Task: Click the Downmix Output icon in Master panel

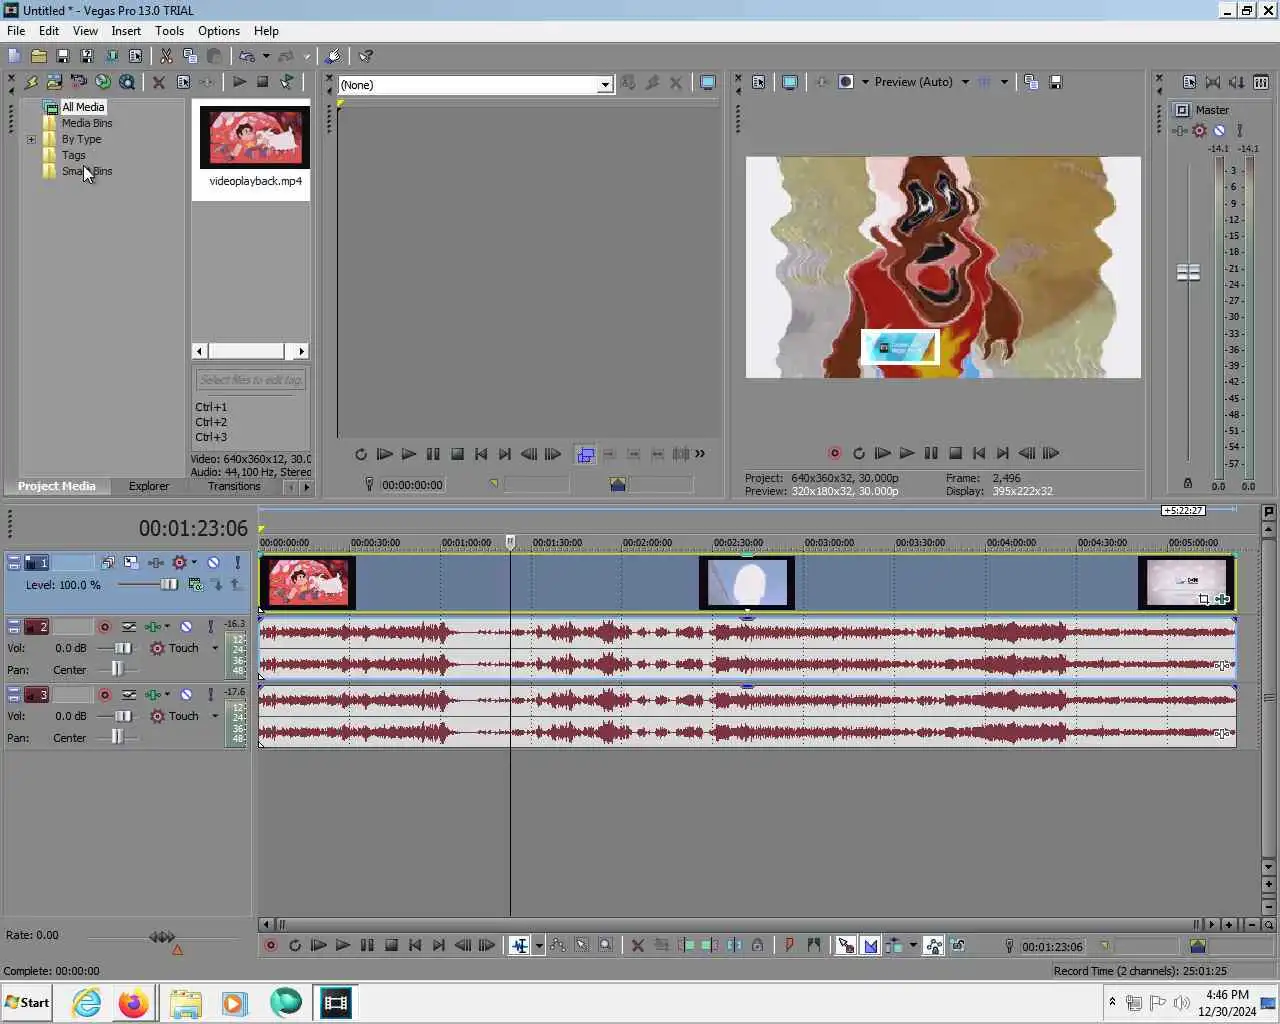Action: (1237, 82)
